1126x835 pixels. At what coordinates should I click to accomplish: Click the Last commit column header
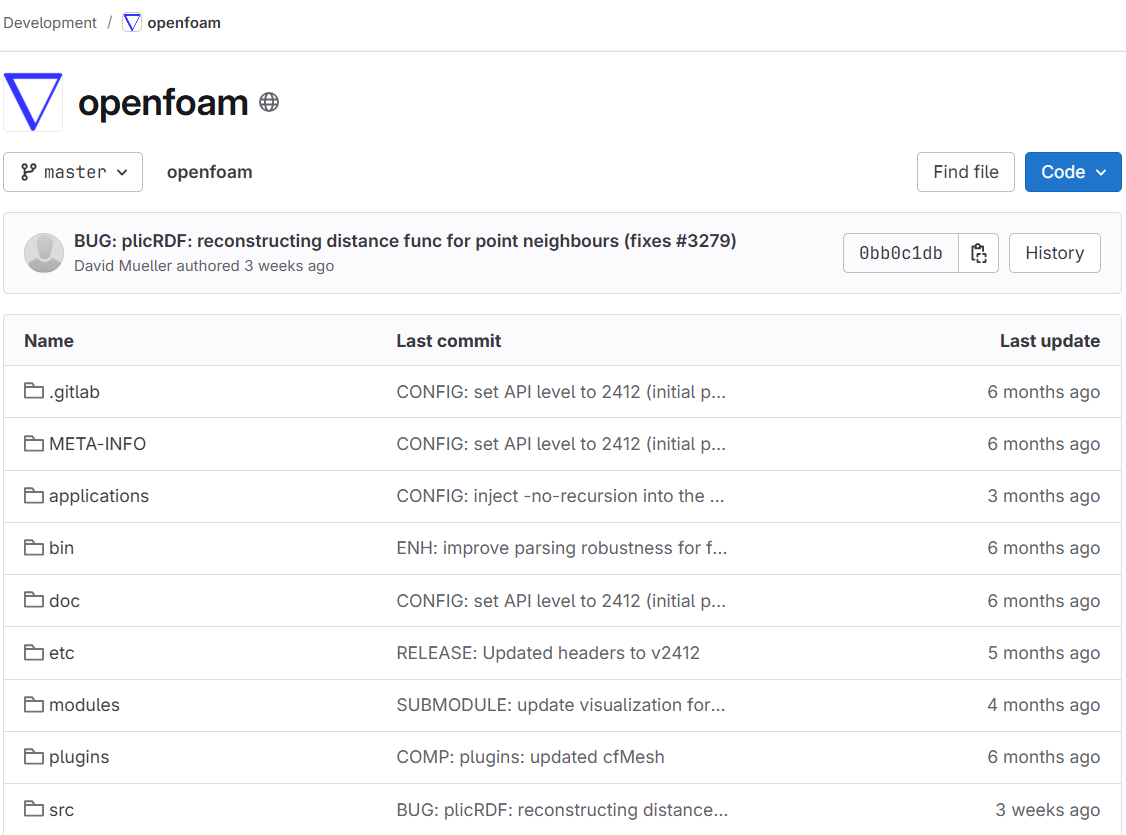449,340
